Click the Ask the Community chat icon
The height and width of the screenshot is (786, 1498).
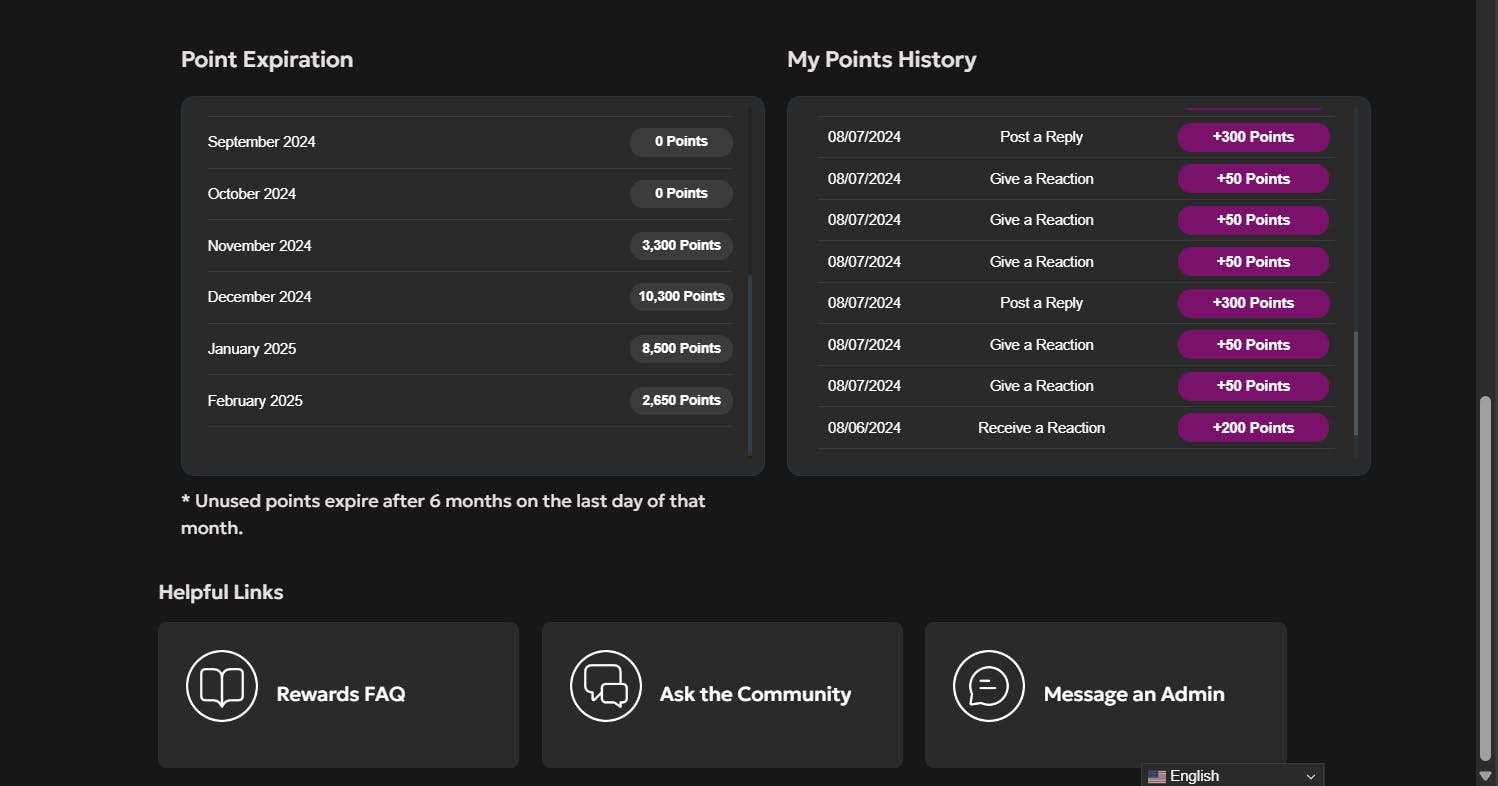point(606,686)
